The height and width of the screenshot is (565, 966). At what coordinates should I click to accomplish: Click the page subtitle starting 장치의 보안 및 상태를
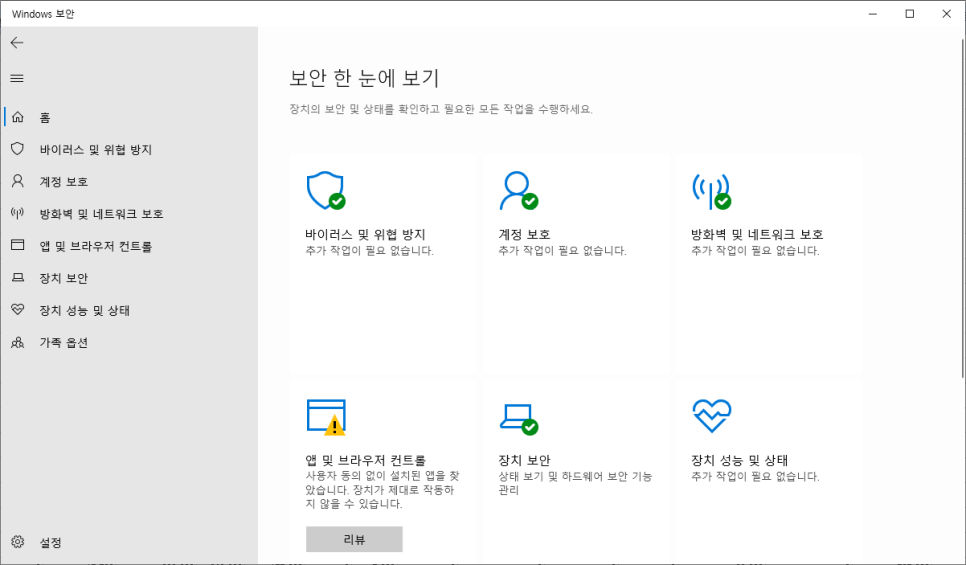tap(441, 109)
